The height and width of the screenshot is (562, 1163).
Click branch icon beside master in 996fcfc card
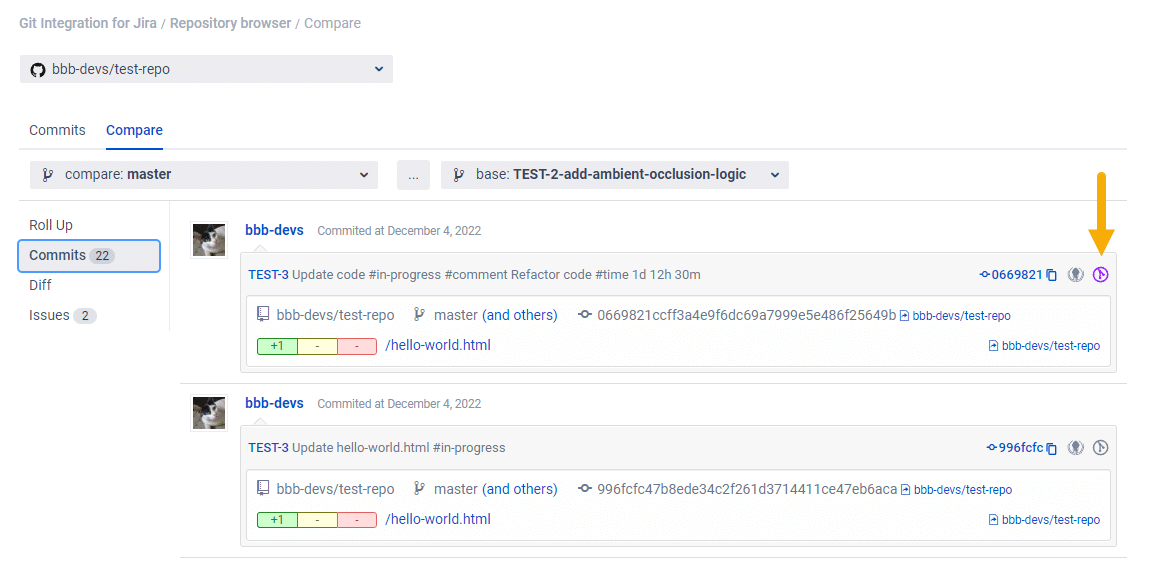tap(419, 489)
